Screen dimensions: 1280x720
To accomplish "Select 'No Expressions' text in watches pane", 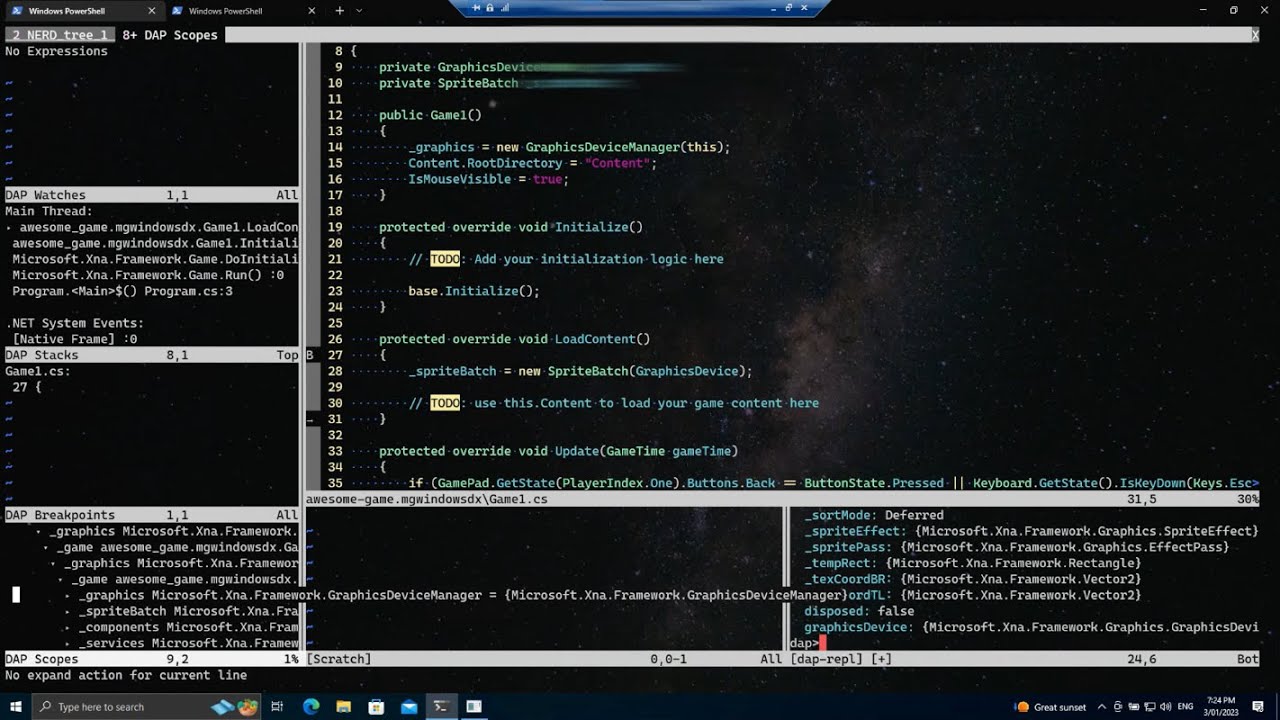I will (56, 51).
